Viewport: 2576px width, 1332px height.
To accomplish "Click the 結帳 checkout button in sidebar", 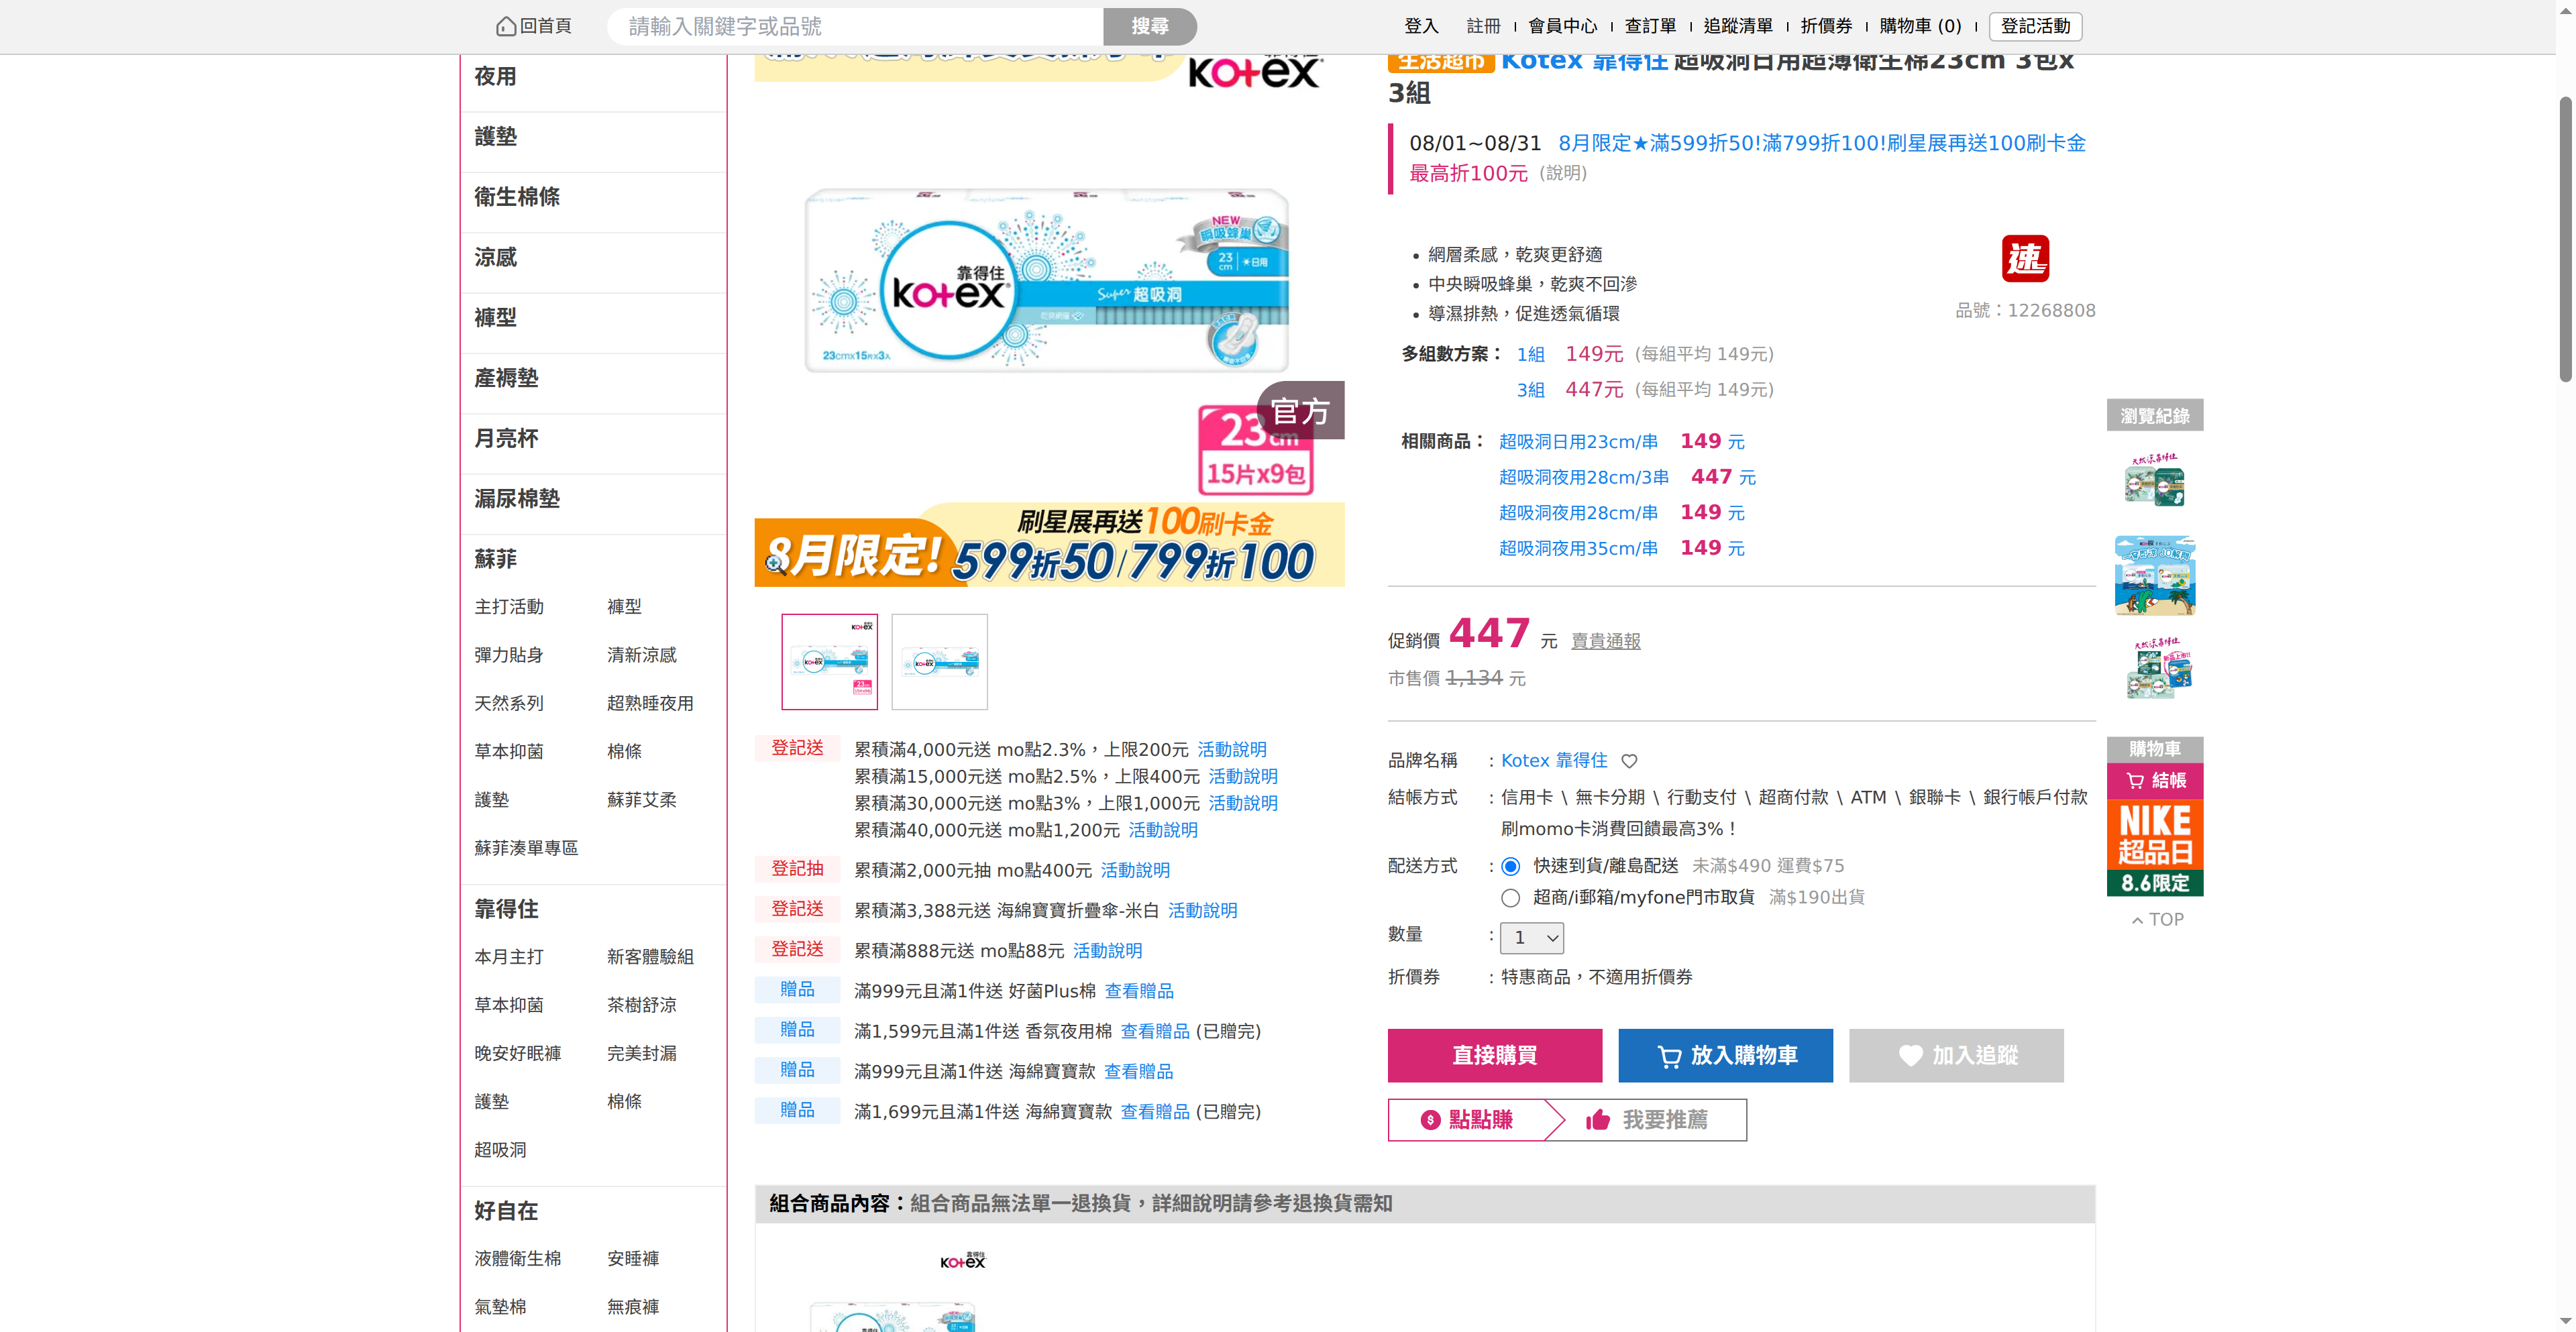I will pyautogui.click(x=2155, y=781).
